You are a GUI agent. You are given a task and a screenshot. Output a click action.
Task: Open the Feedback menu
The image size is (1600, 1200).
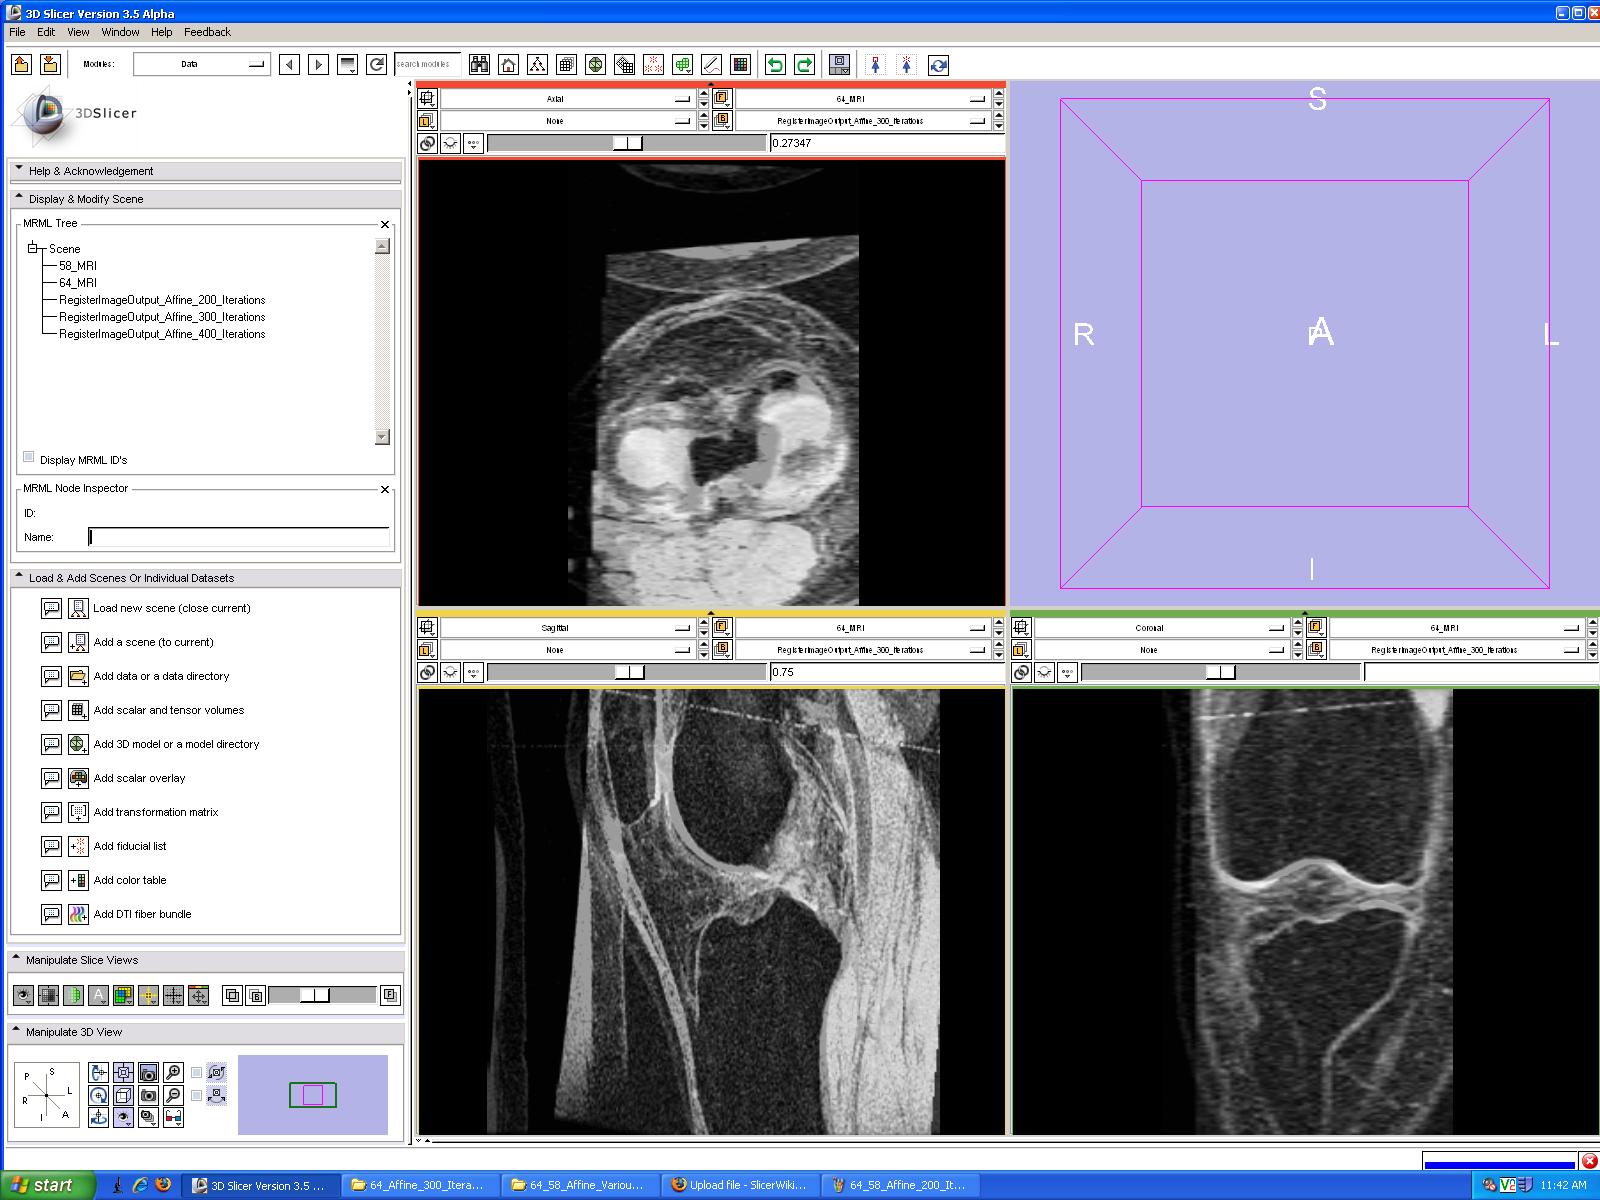click(x=207, y=32)
